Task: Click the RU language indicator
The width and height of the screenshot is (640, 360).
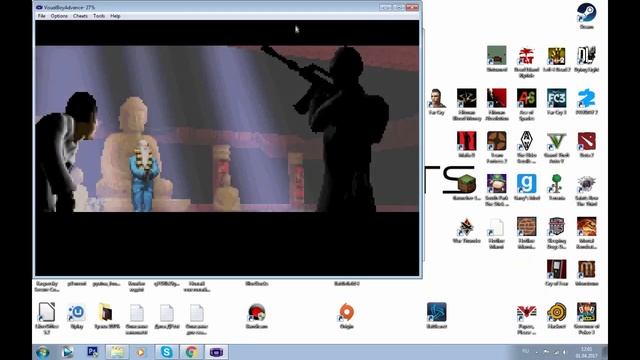Action: [x=526, y=351]
